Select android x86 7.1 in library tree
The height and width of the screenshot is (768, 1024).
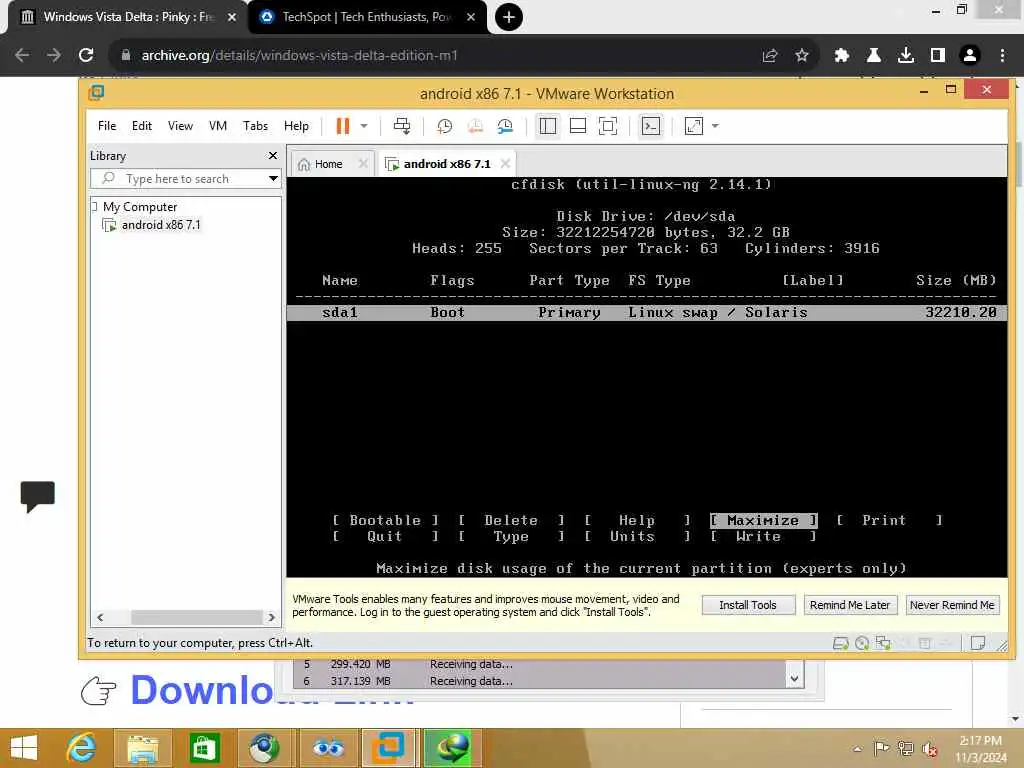pos(161,225)
